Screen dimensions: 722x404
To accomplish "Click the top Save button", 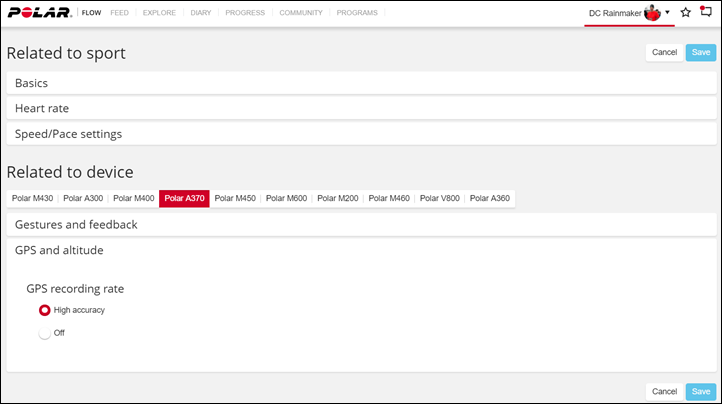I will tap(700, 52).
